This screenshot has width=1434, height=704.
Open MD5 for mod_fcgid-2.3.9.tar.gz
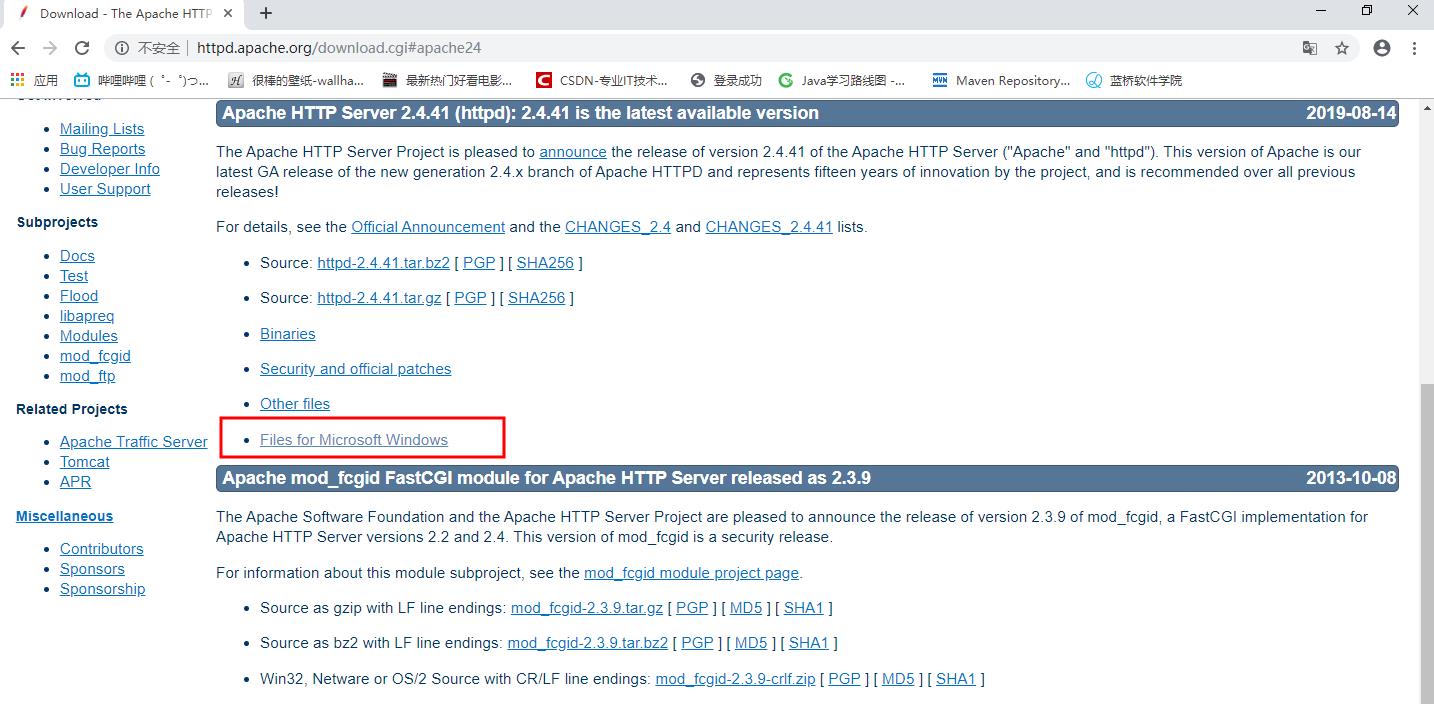point(746,608)
